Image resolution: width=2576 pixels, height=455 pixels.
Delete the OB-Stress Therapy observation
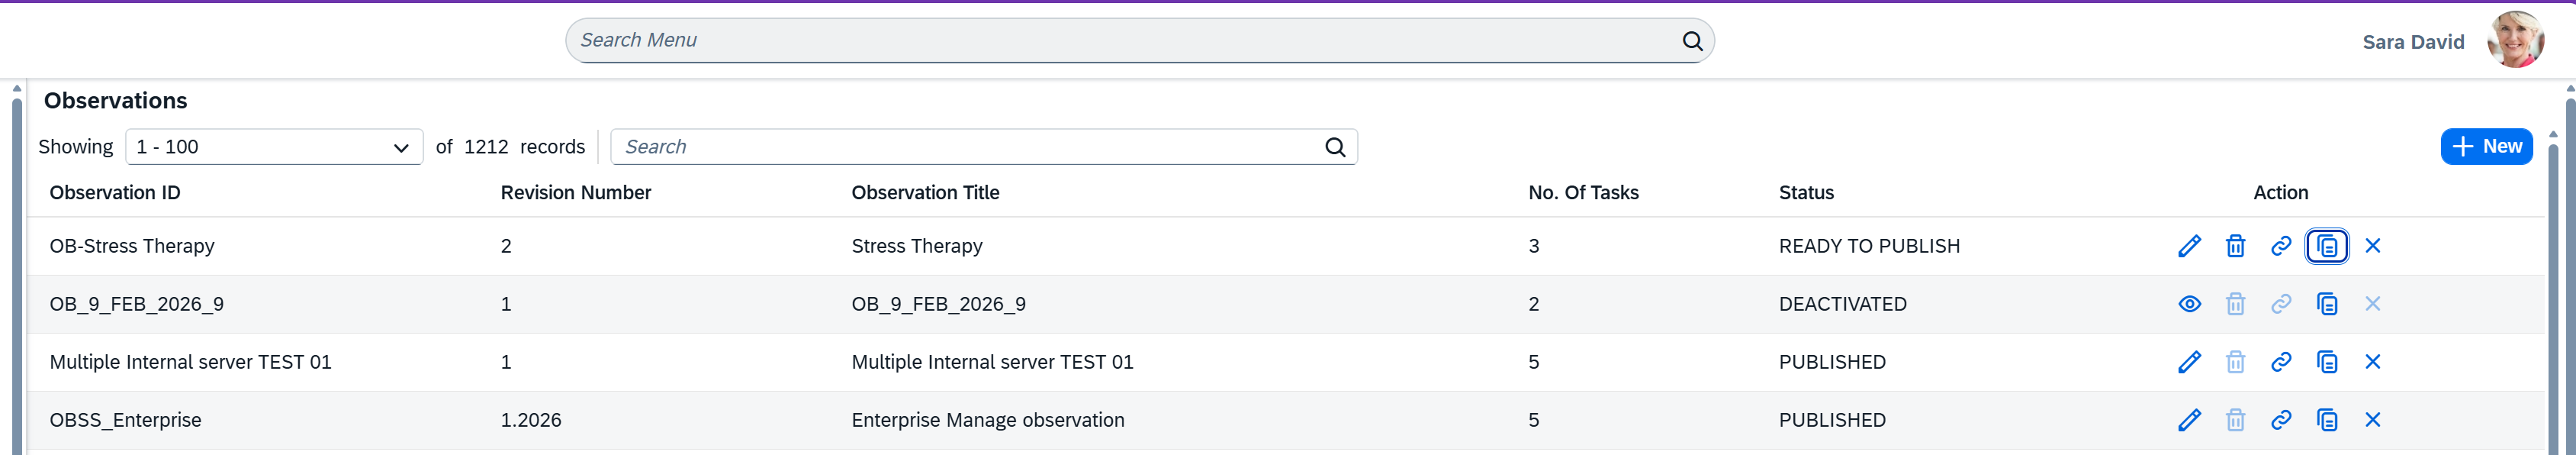click(2235, 246)
